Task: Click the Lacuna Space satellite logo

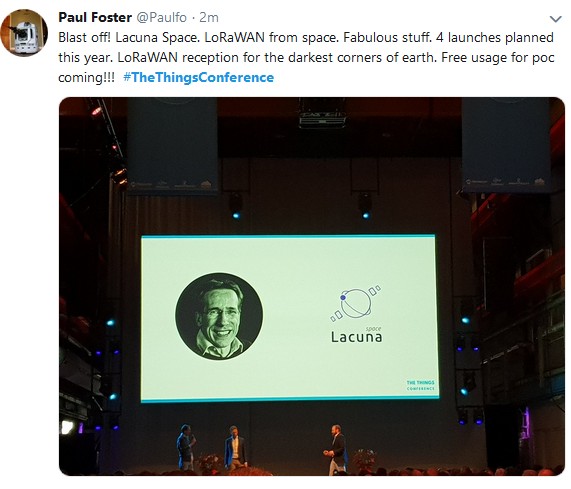Action: (x=355, y=302)
